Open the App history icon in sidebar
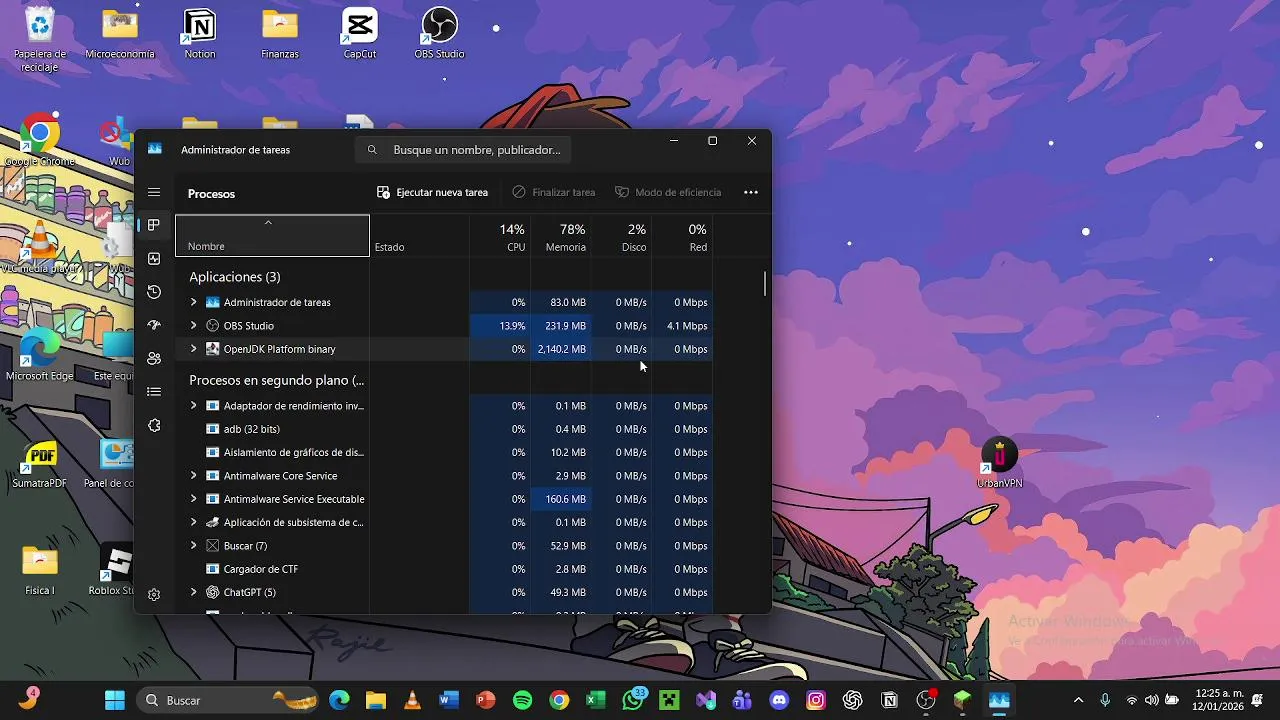Viewport: 1280px width, 720px height. [154, 292]
